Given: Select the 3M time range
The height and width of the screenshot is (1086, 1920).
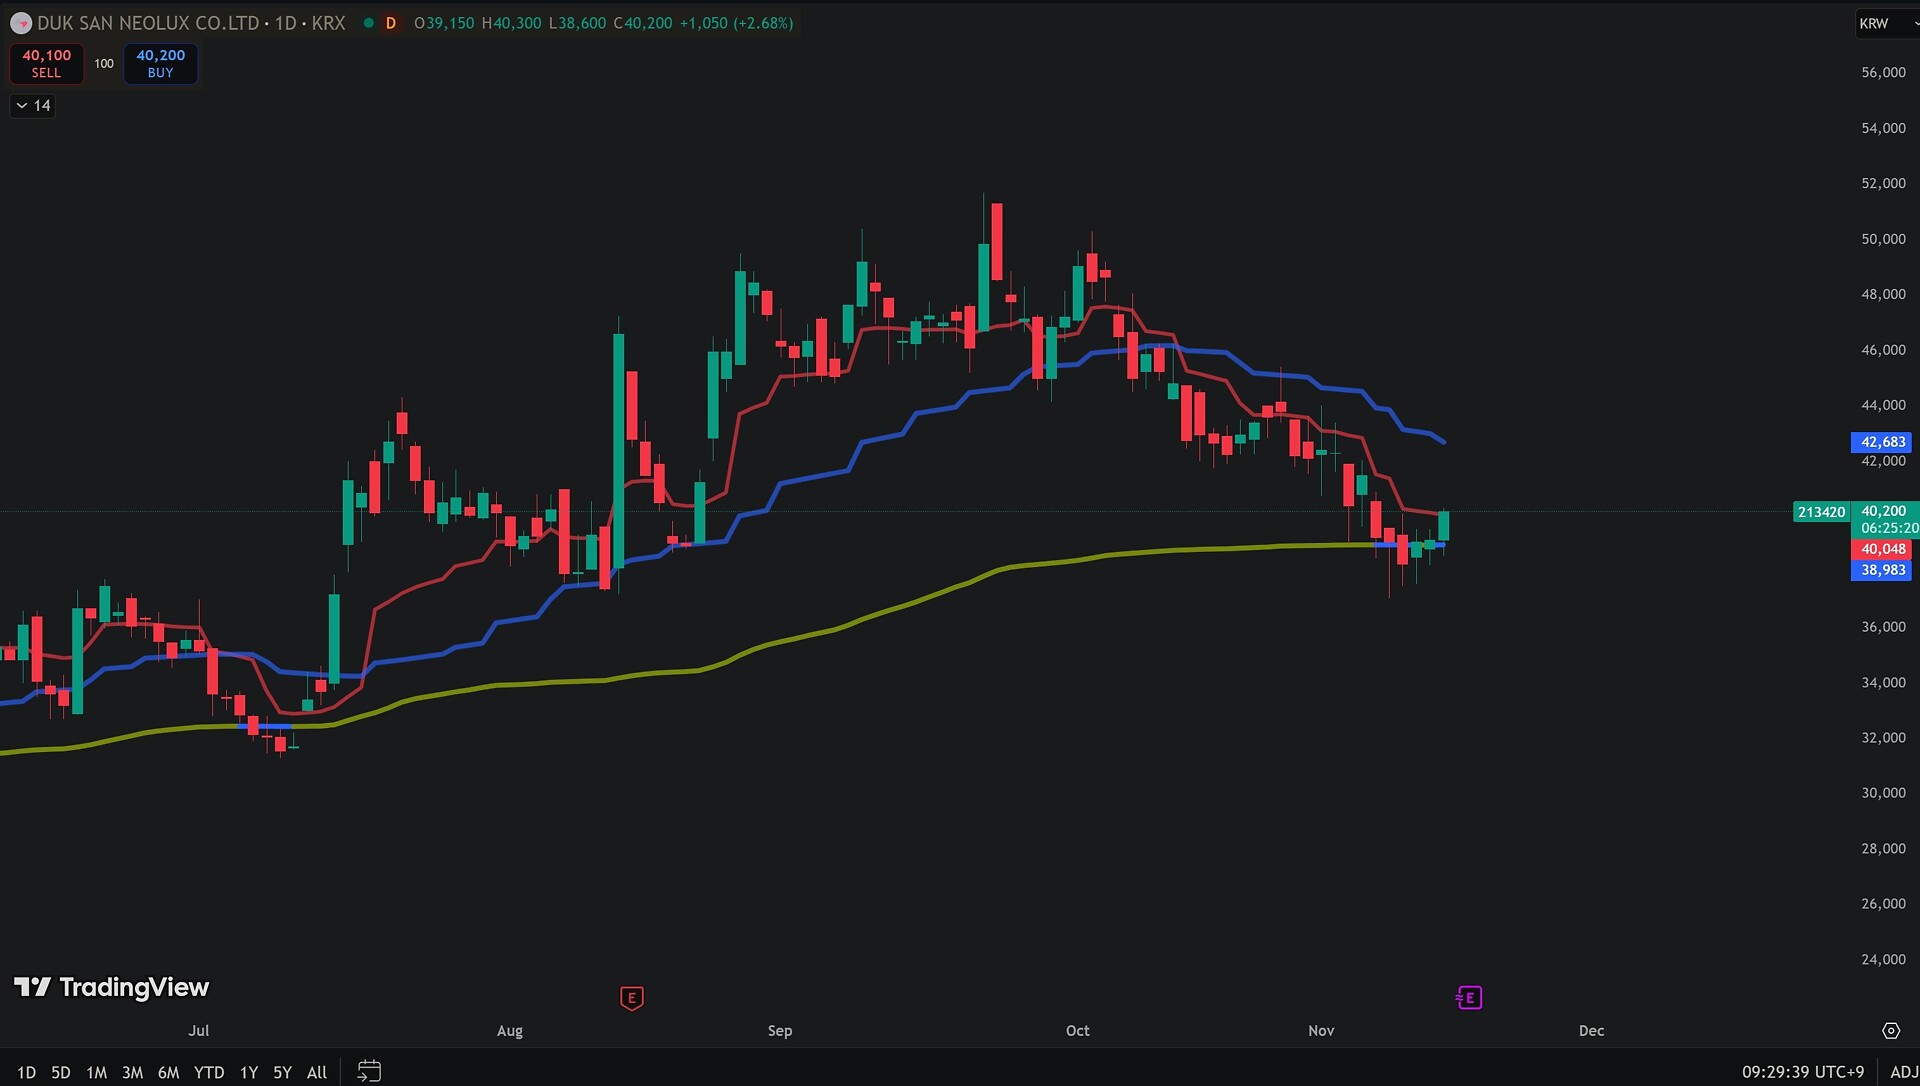Looking at the screenshot, I should pos(132,1072).
